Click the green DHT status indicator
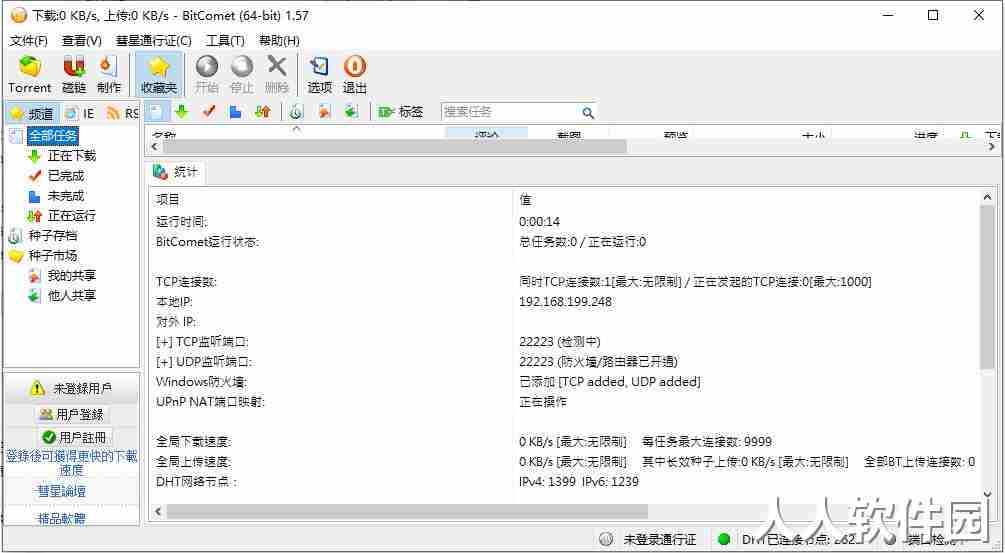The image size is (1005, 553). tap(724, 540)
